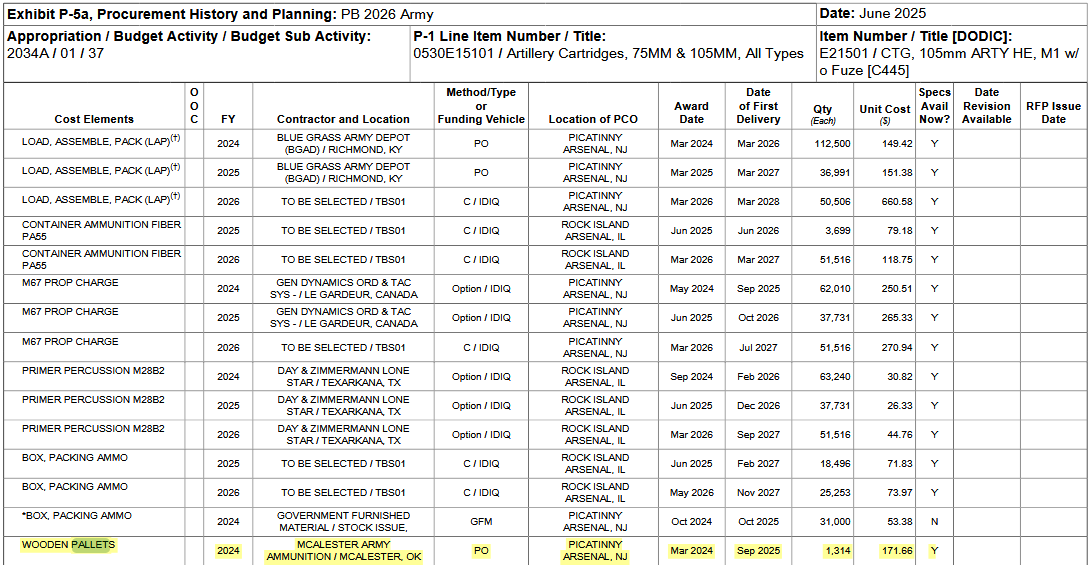
Task: Click award date Oct 2024
Action: tap(691, 522)
